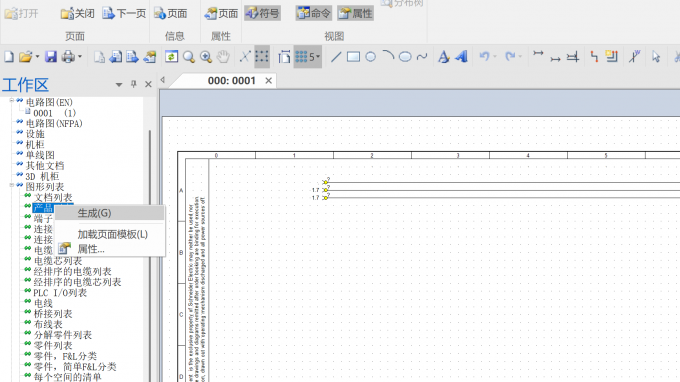The image size is (680, 382).
Task: Select 3D 机柜 tree item
Action: point(42,176)
